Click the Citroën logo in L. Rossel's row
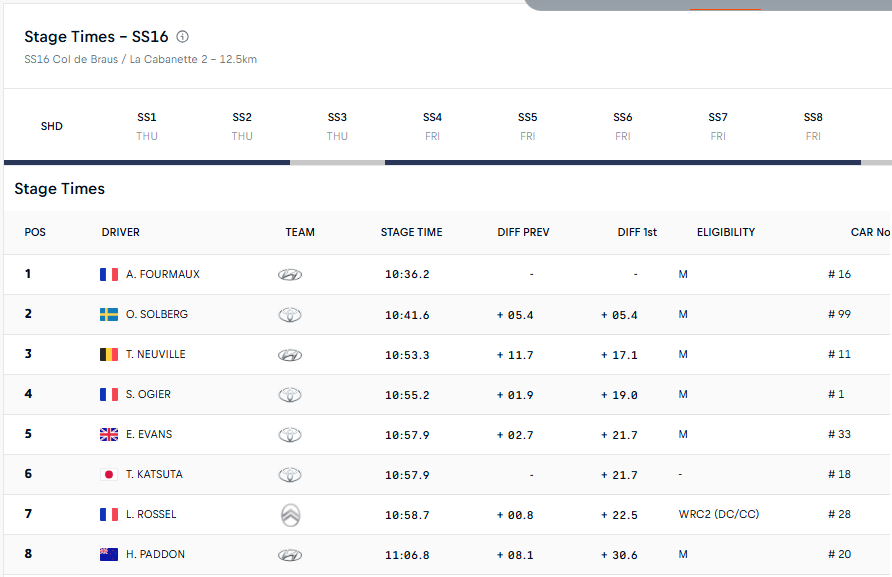The image size is (892, 577). pyautogui.click(x=290, y=515)
